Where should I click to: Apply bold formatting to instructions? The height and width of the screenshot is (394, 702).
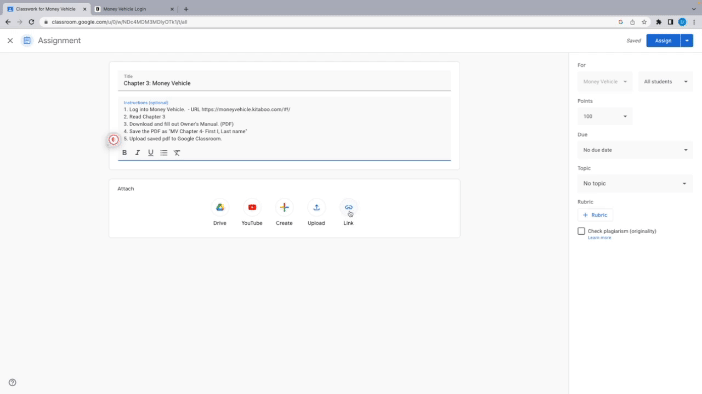point(124,153)
